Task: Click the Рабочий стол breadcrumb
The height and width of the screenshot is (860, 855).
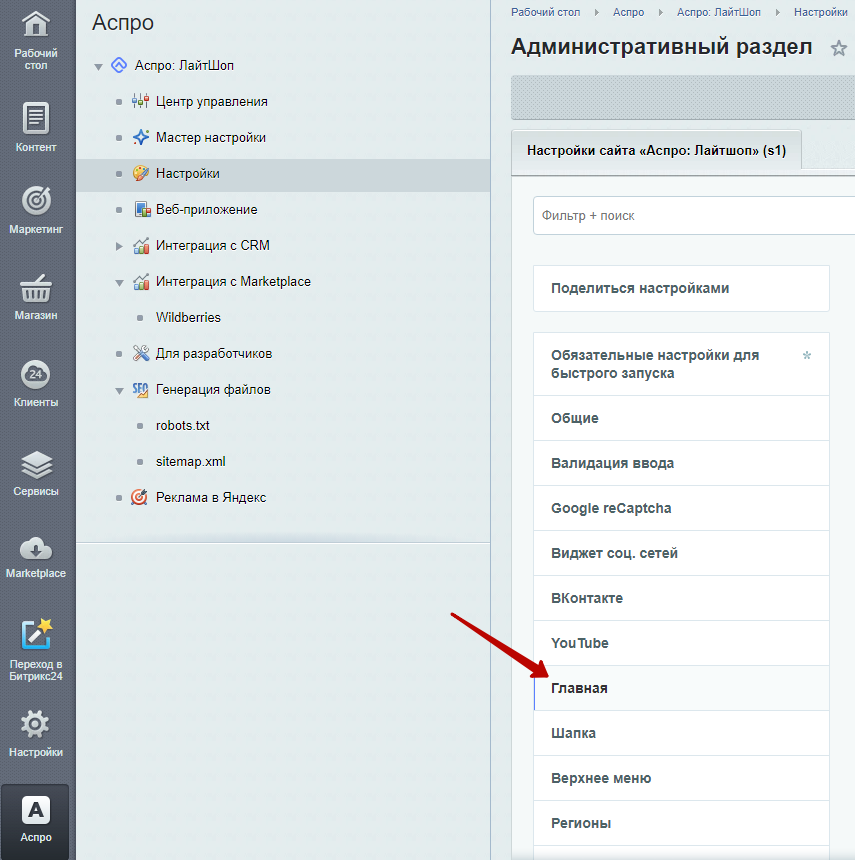Action: click(545, 12)
